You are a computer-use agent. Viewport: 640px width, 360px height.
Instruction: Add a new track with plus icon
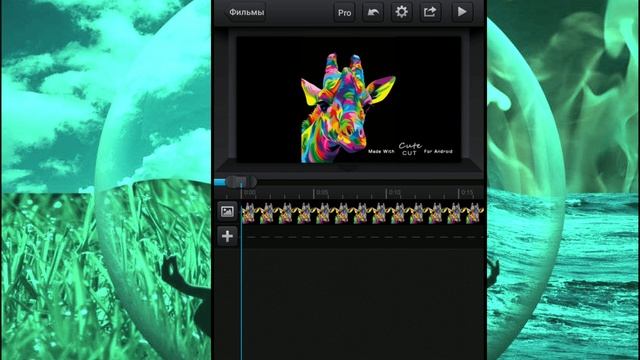pos(227,236)
